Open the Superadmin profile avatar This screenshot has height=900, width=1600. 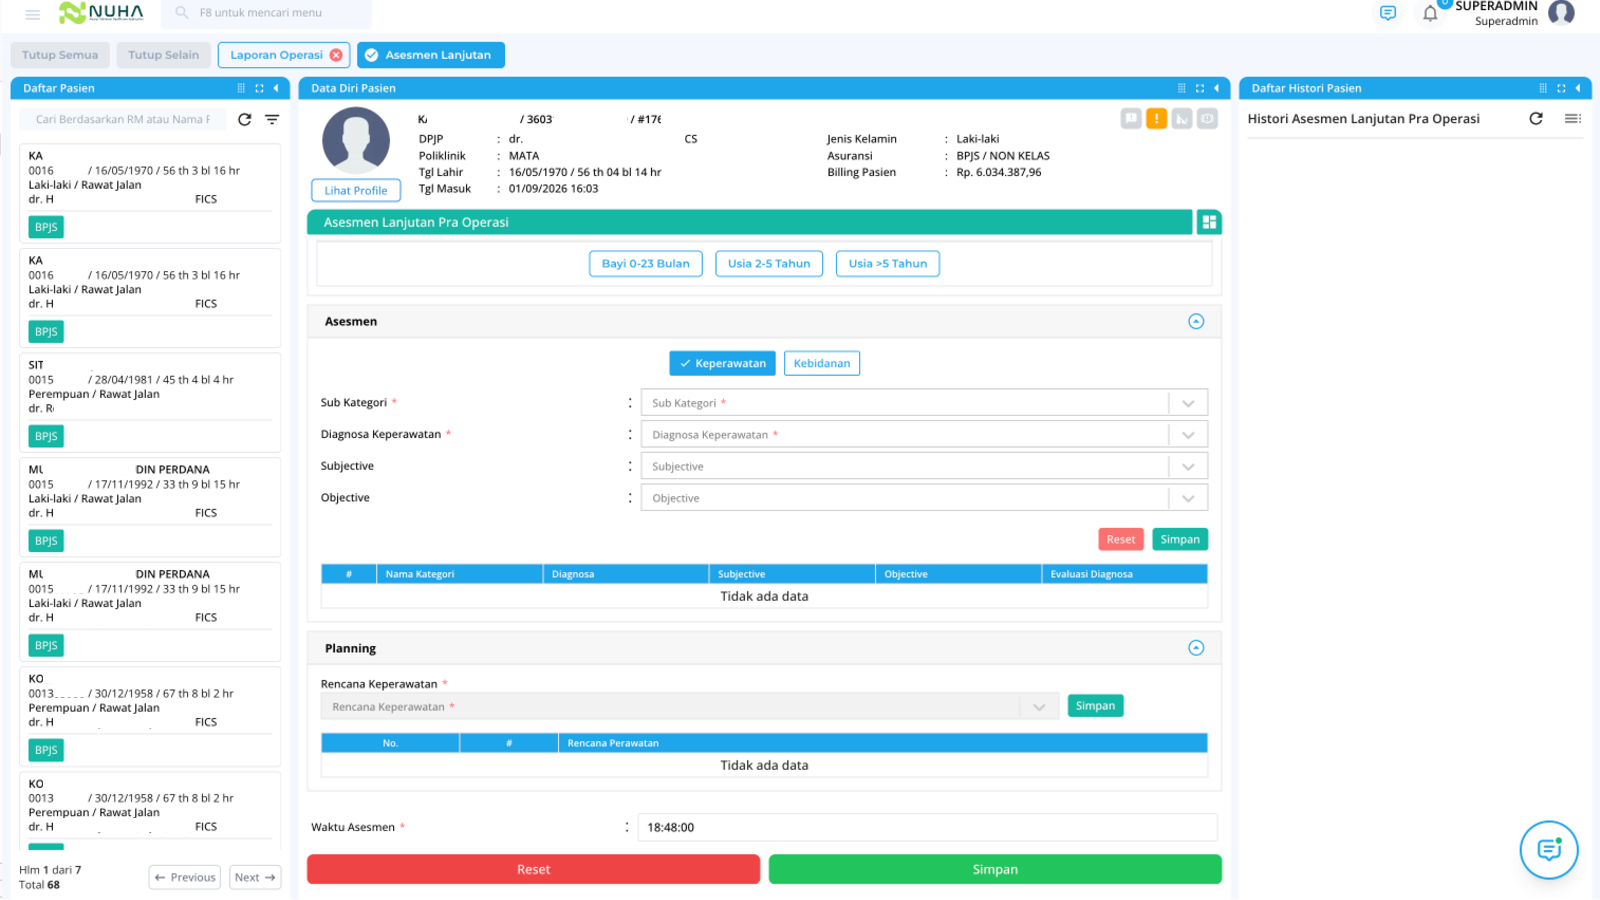[x=1561, y=12]
